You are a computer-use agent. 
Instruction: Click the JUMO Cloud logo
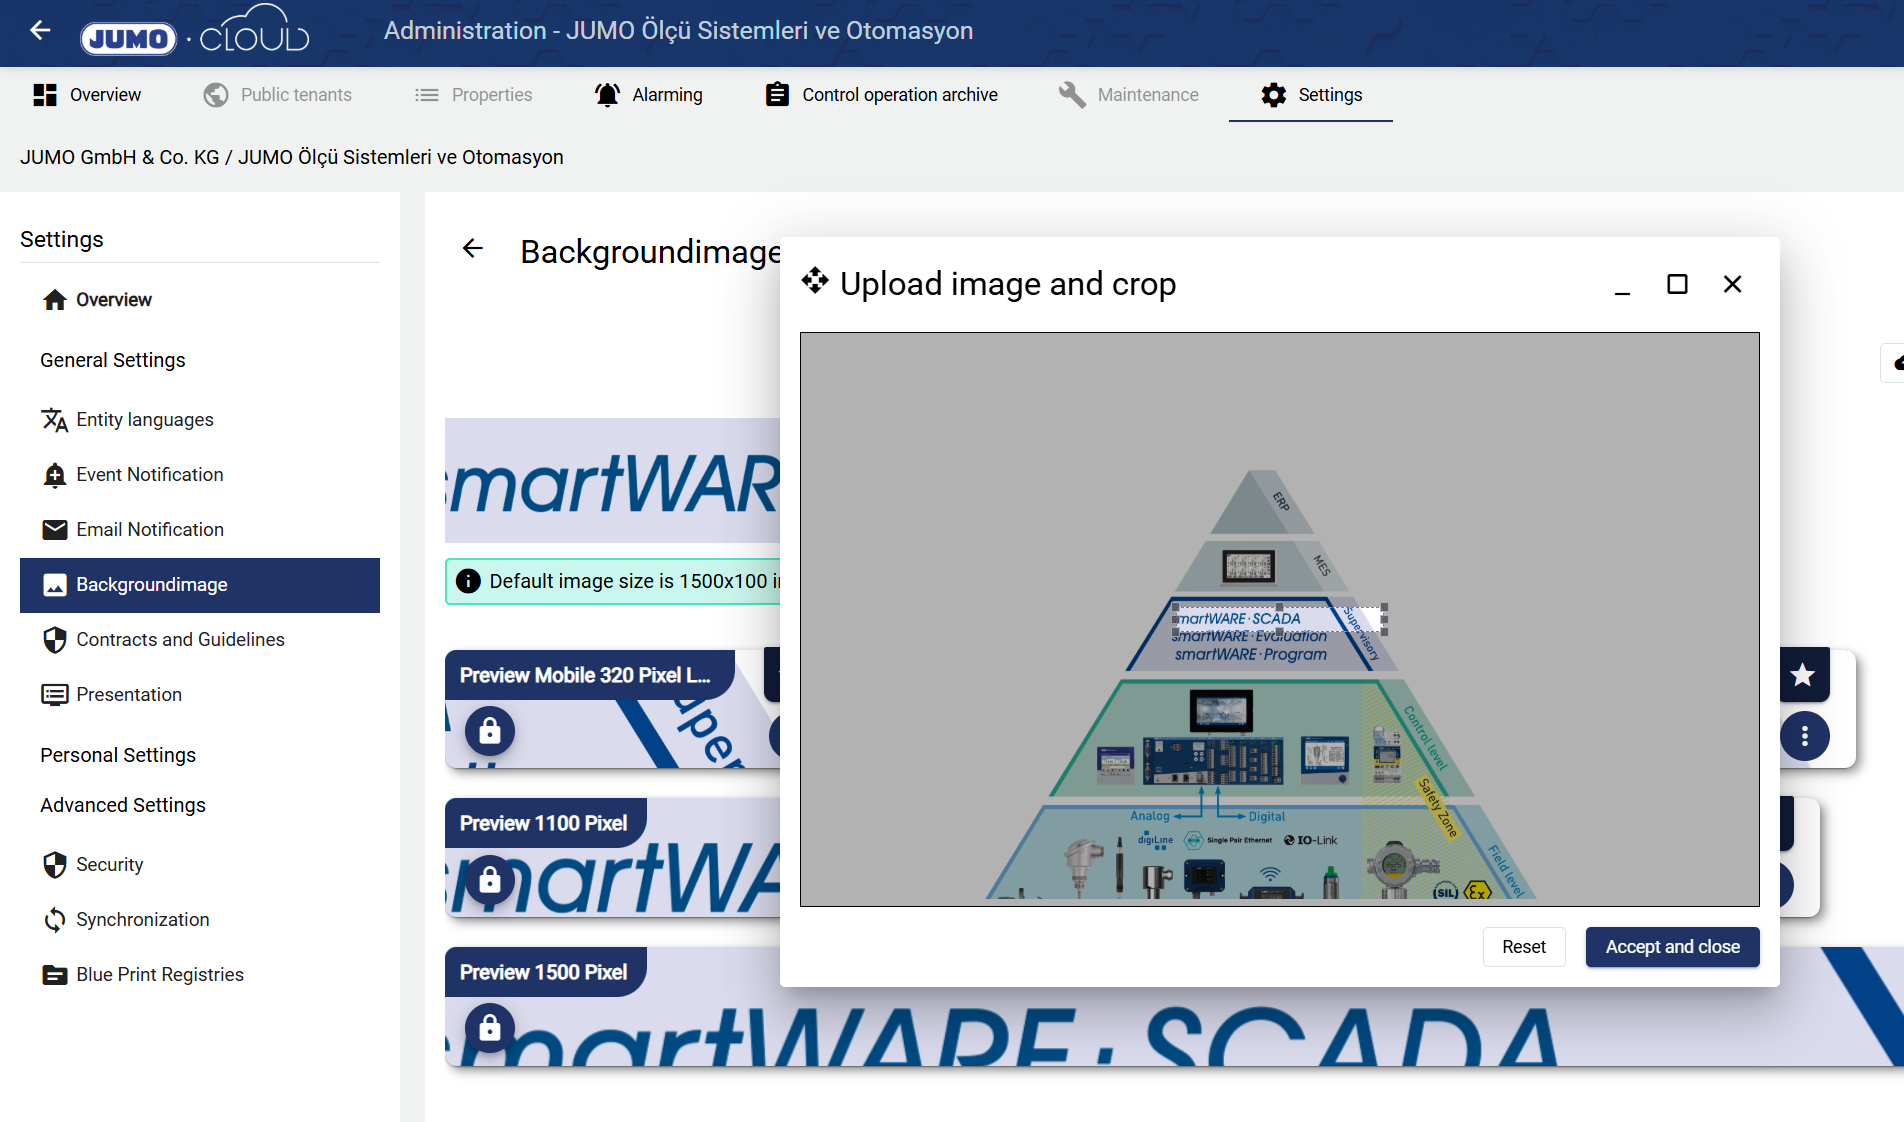(x=195, y=33)
